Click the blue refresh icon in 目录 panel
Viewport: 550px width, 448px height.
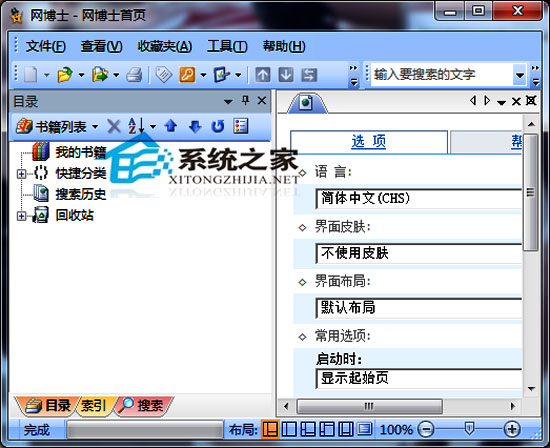click(x=218, y=126)
